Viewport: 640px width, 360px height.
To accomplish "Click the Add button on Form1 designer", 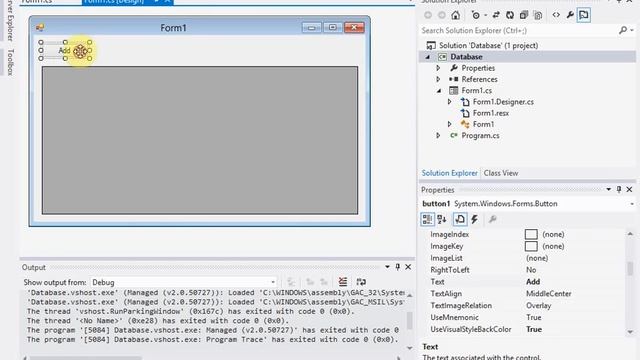I will click(x=65, y=50).
